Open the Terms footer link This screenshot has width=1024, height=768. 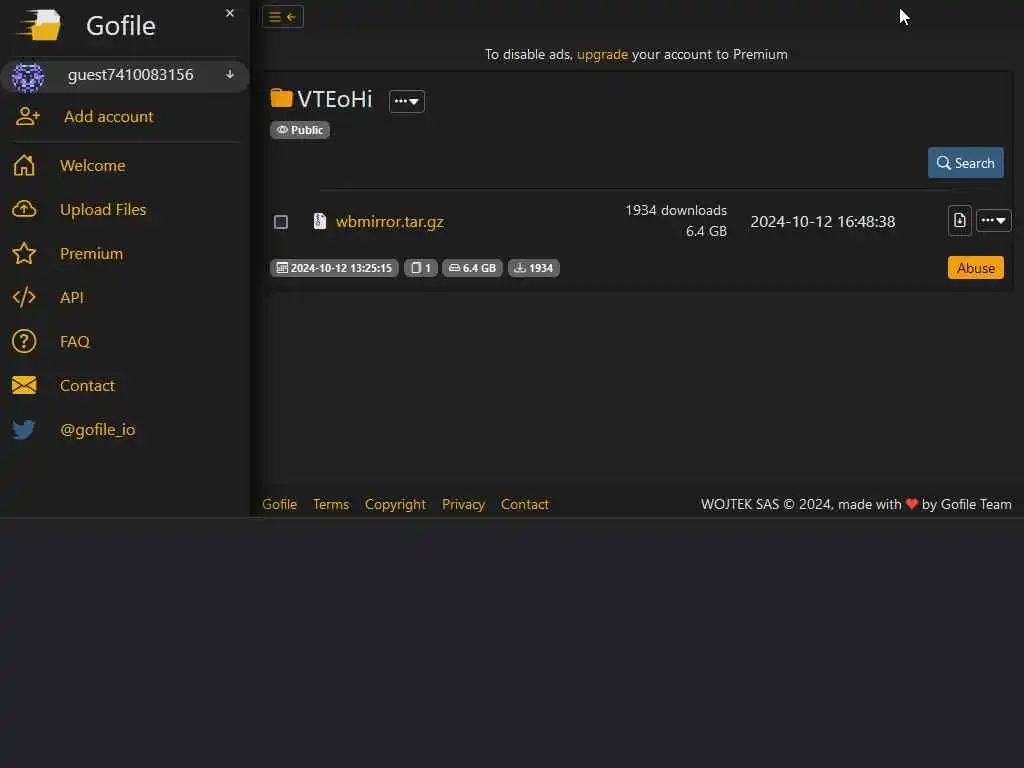click(x=331, y=504)
